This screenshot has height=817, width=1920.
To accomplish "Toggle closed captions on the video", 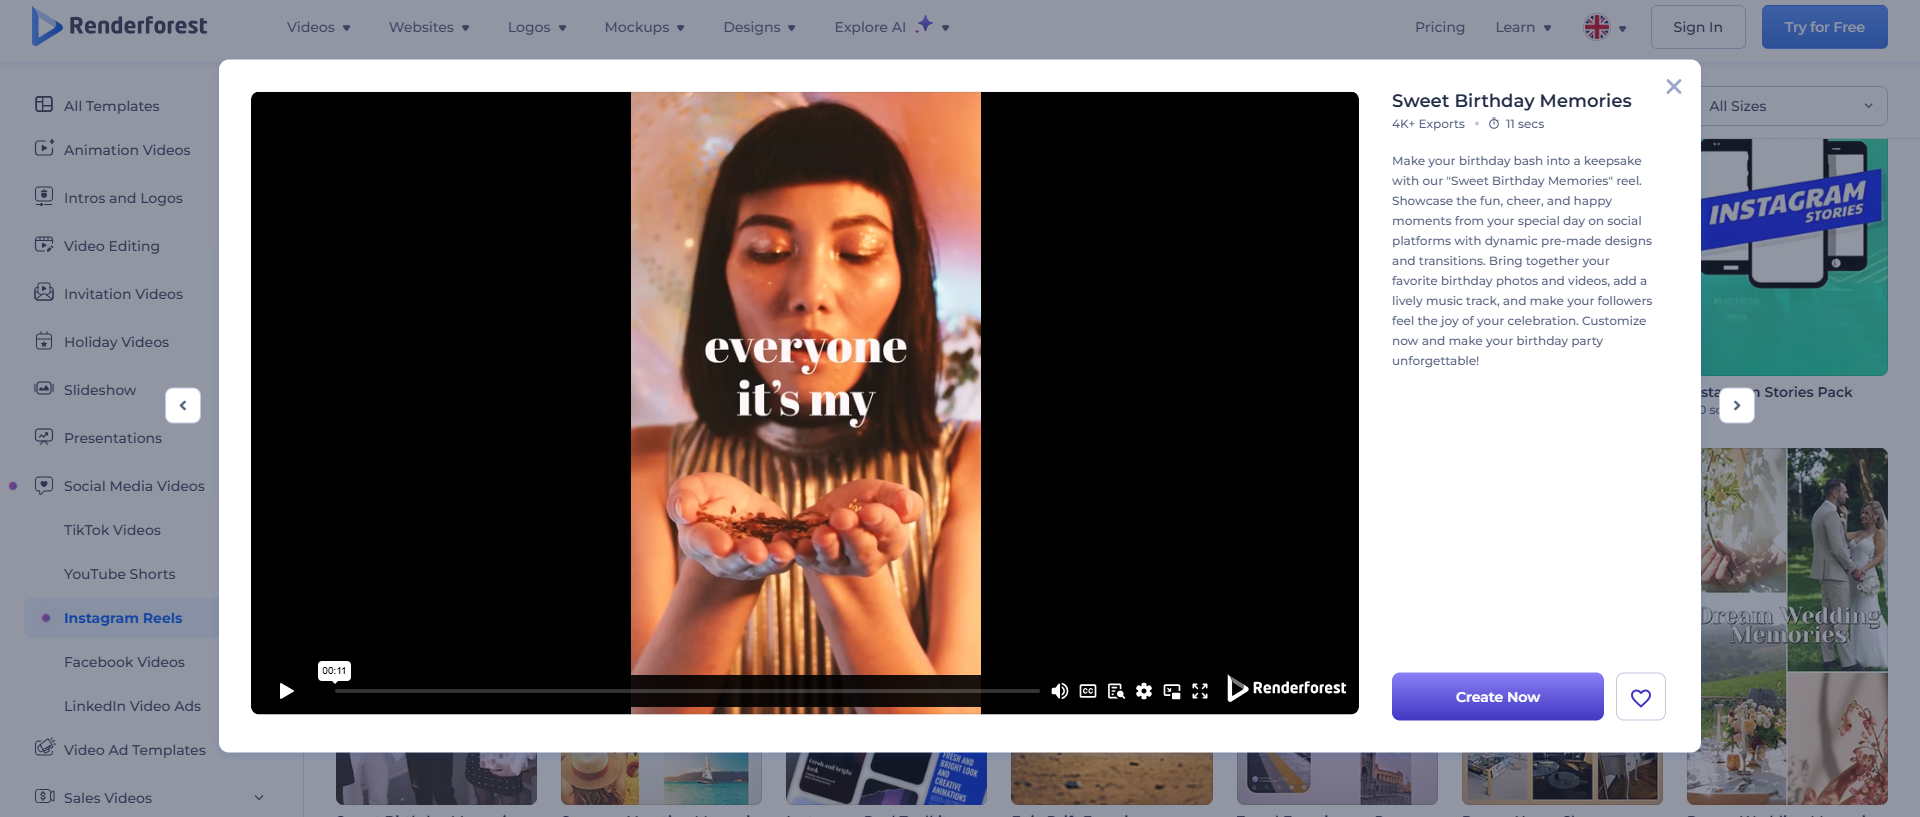I will coord(1088,691).
